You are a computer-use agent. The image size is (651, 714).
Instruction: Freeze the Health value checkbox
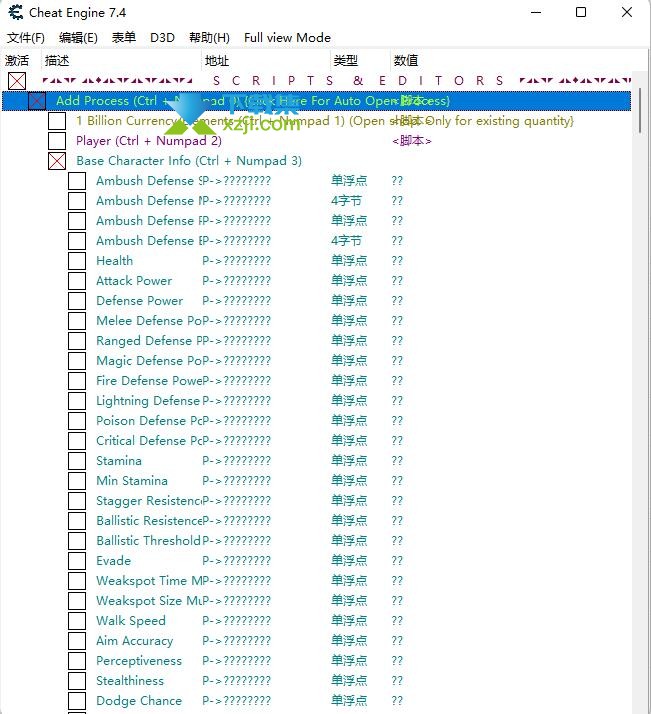[x=77, y=261]
